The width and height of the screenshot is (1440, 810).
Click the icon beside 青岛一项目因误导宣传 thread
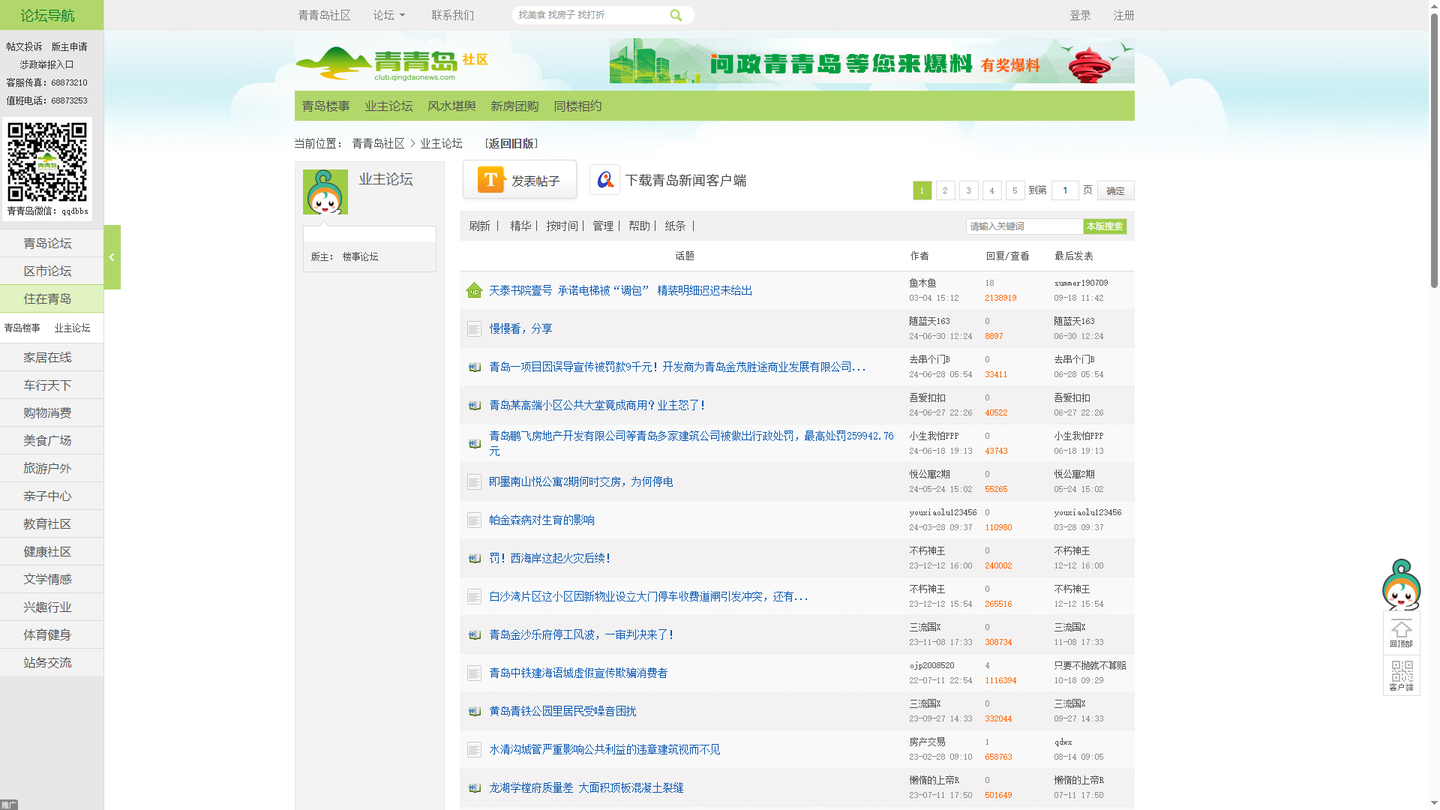pos(474,367)
